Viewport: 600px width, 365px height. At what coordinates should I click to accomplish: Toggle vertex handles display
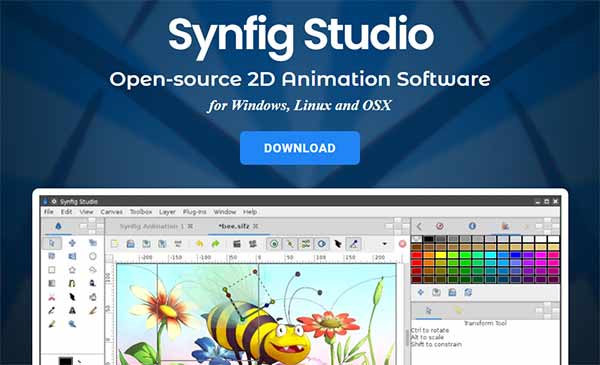(290, 244)
